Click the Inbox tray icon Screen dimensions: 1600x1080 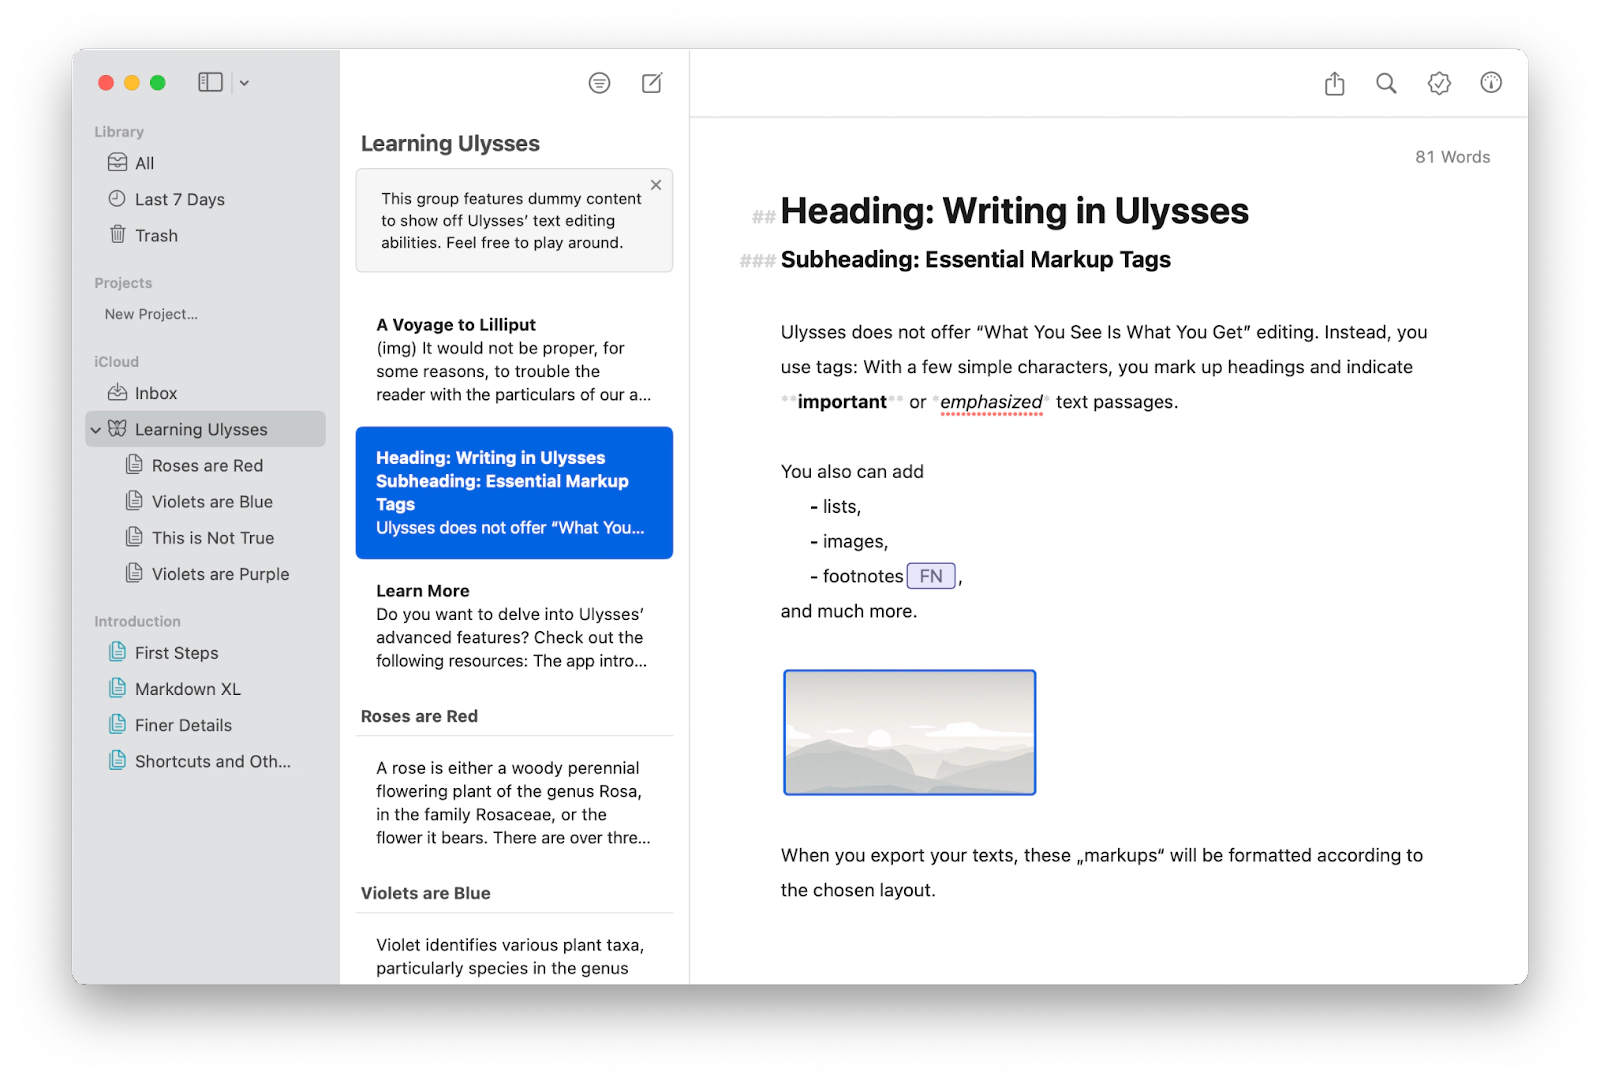pos(117,392)
